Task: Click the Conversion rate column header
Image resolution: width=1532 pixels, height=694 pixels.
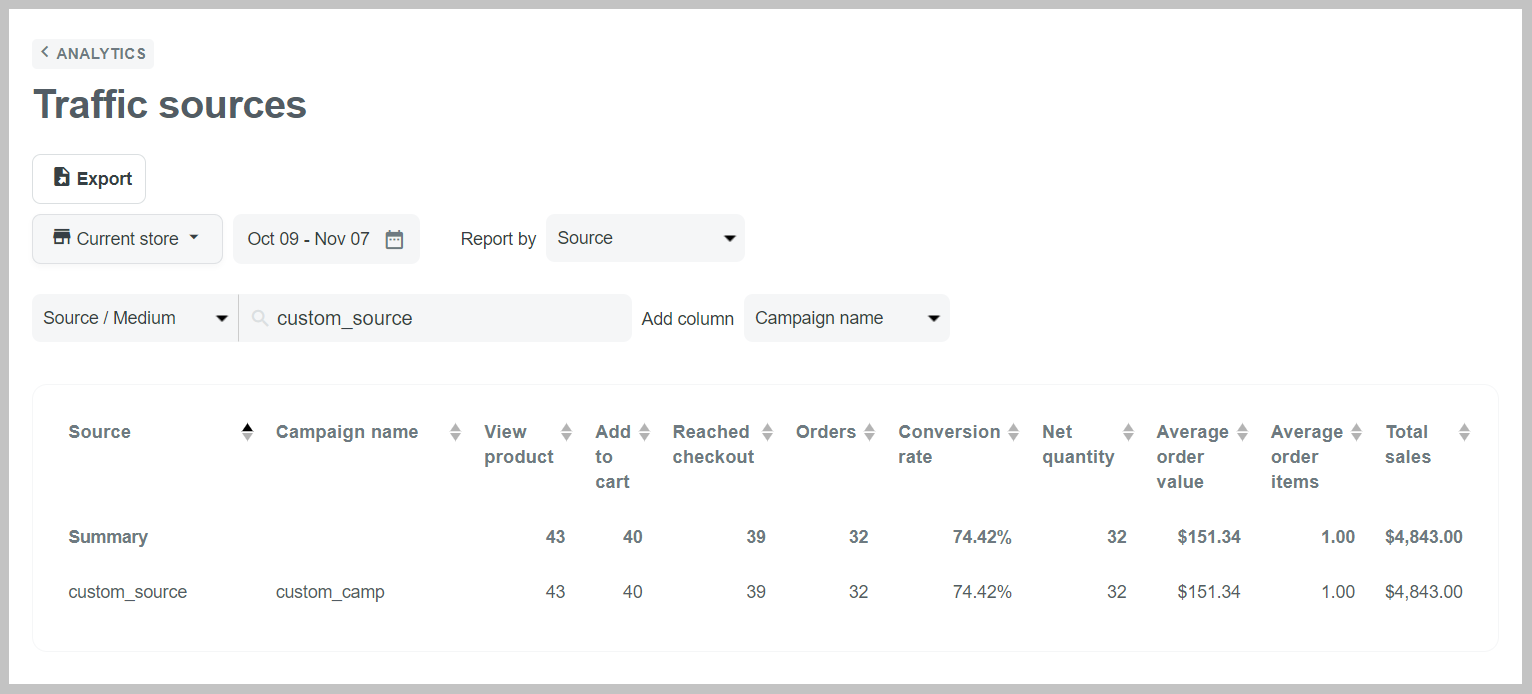Action: 949,445
